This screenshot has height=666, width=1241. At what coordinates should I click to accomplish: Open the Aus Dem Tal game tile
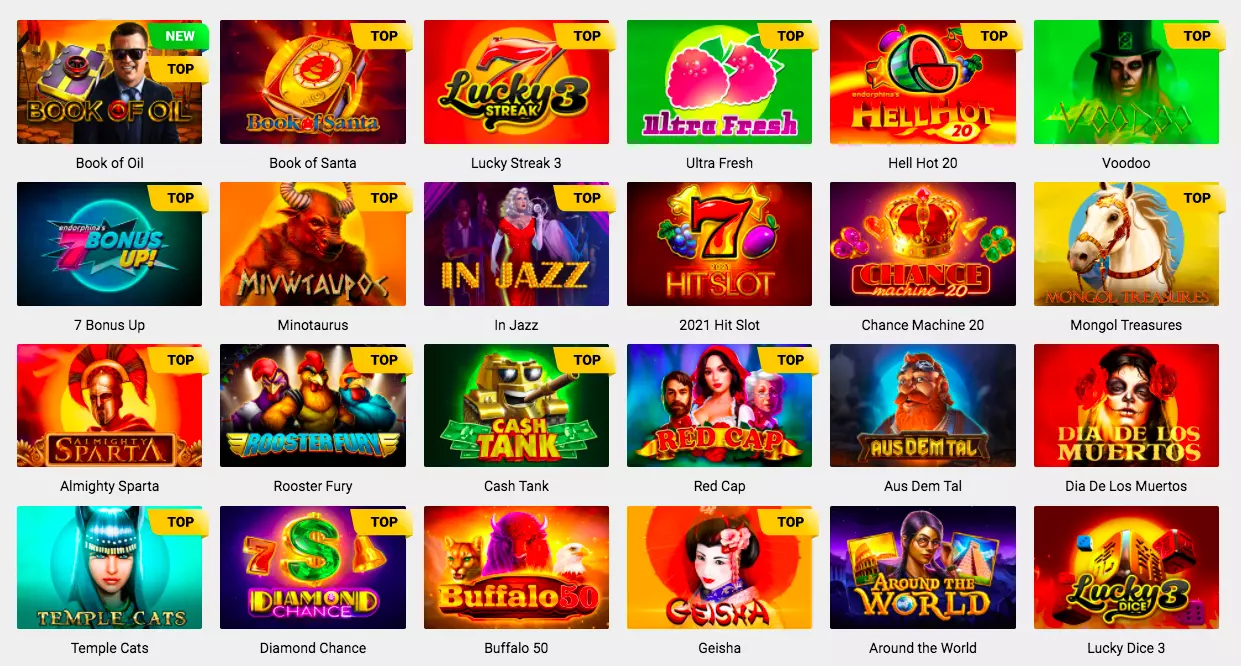click(923, 406)
